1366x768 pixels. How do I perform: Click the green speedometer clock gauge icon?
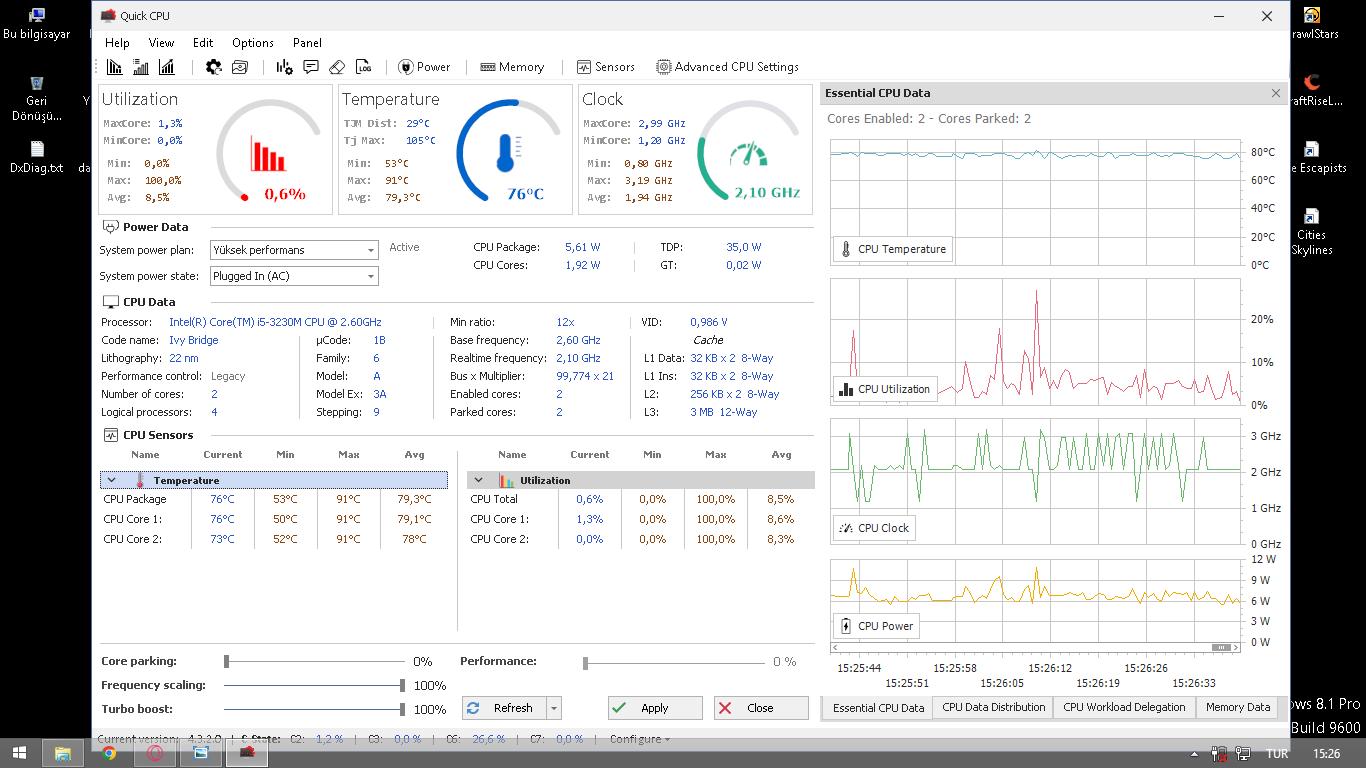(747, 155)
